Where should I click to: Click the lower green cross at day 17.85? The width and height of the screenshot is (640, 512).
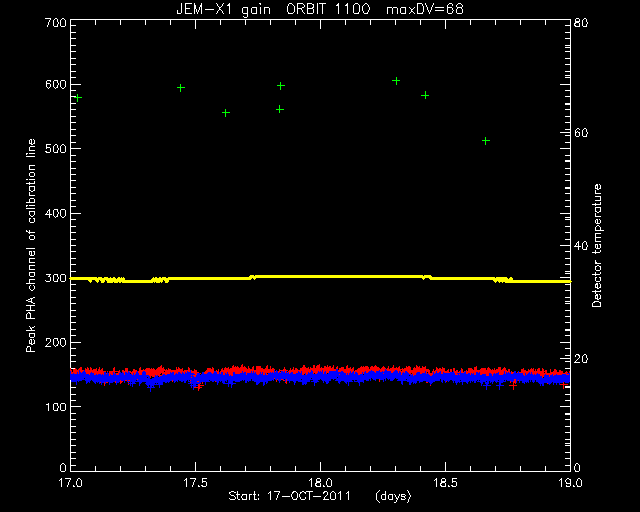(280, 109)
